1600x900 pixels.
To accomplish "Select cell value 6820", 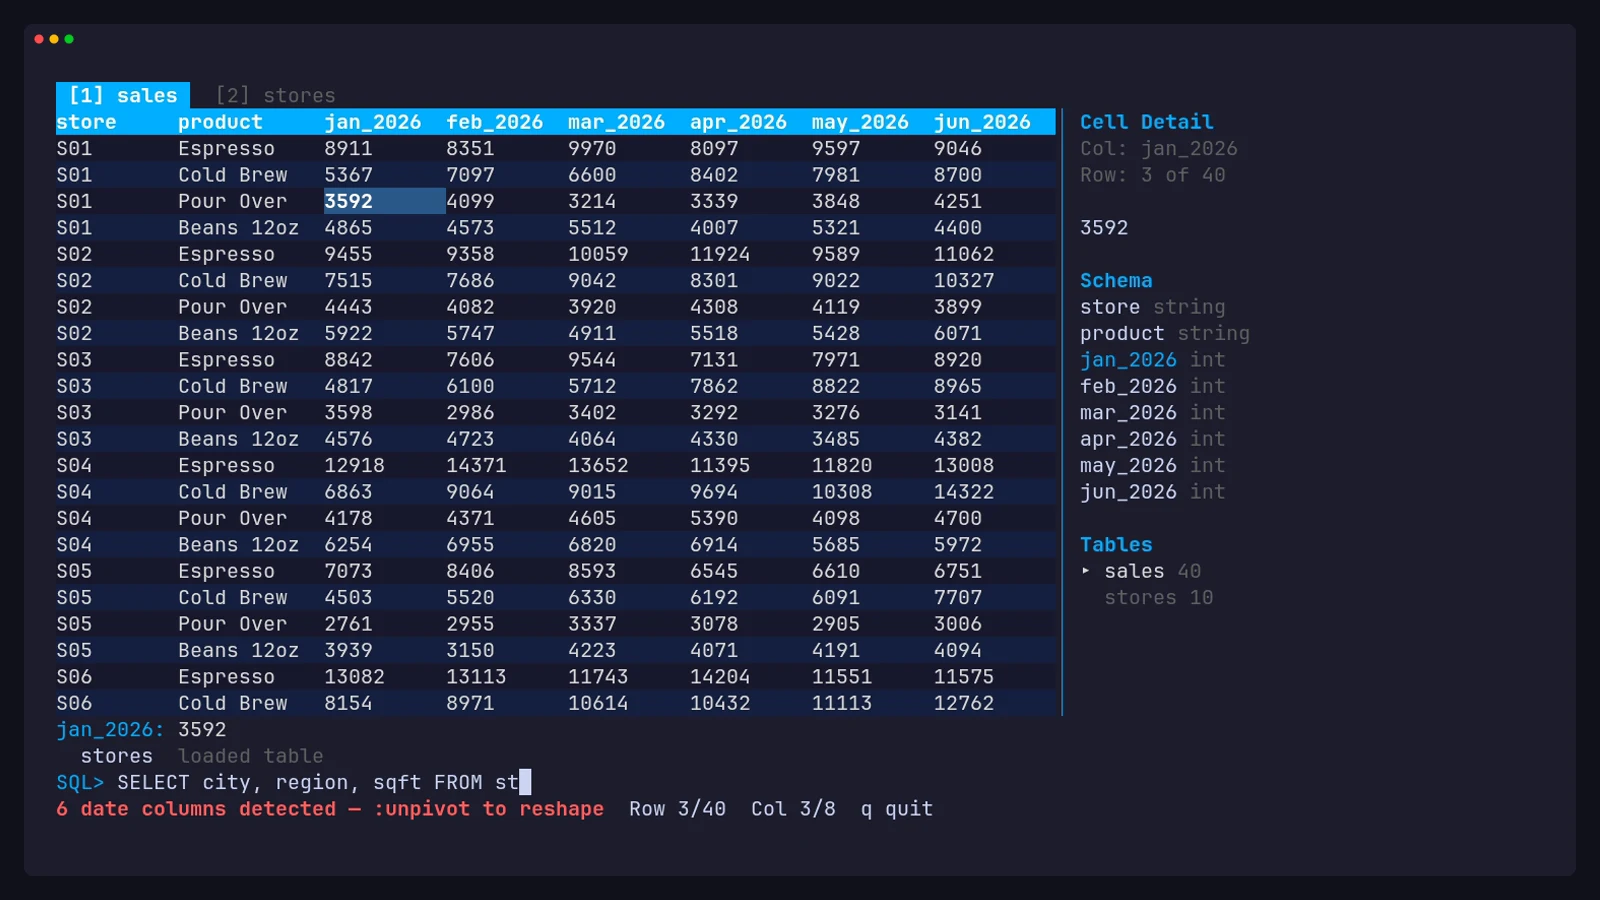I will 592,544.
